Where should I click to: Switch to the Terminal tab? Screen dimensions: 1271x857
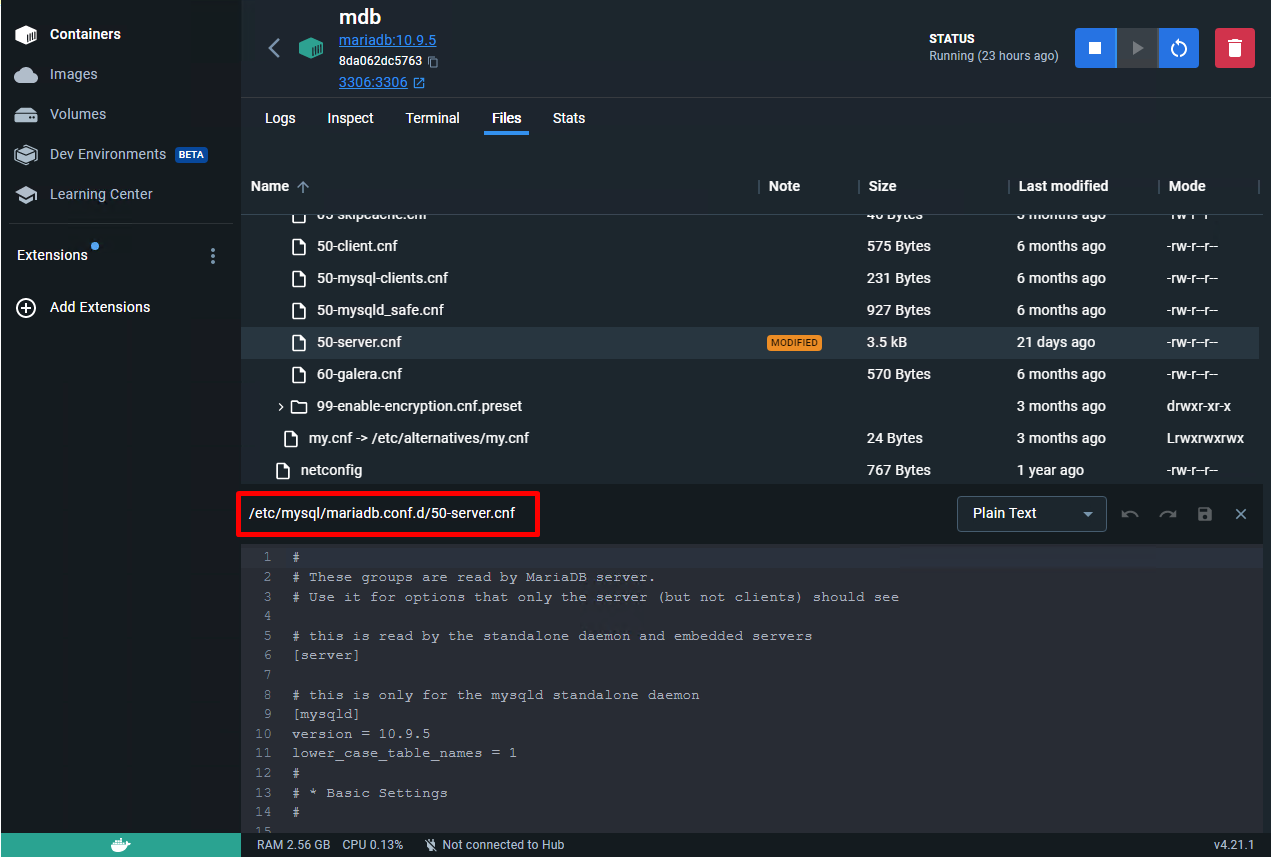click(x=433, y=118)
